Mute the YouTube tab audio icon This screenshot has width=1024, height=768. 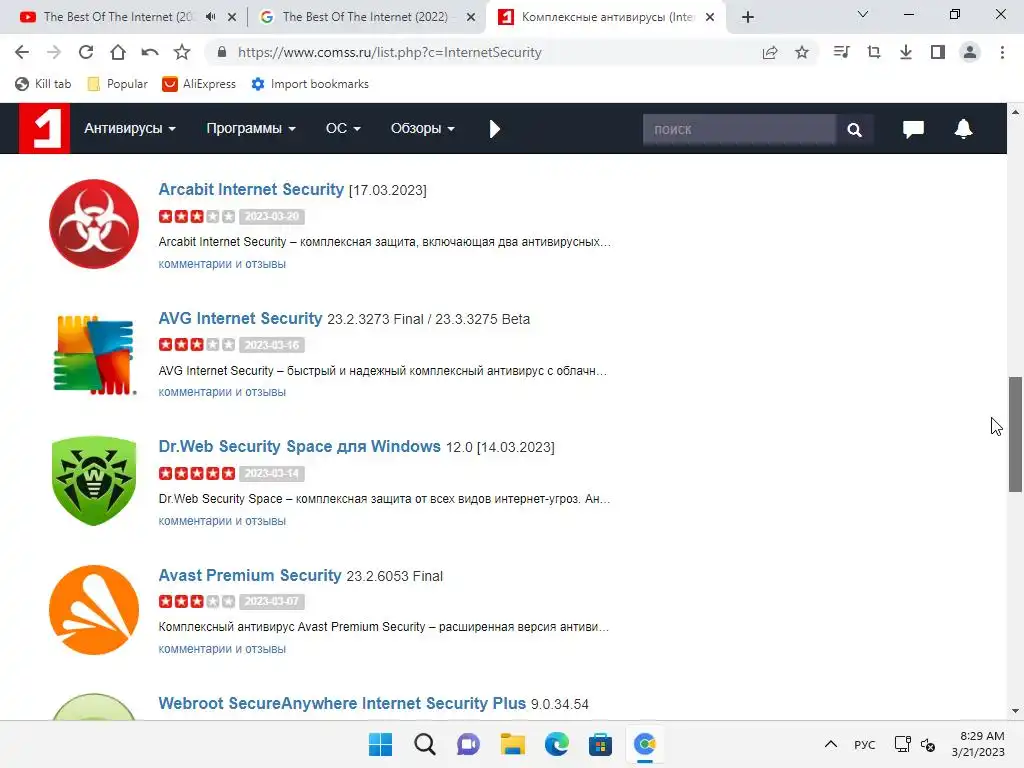[x=210, y=17]
